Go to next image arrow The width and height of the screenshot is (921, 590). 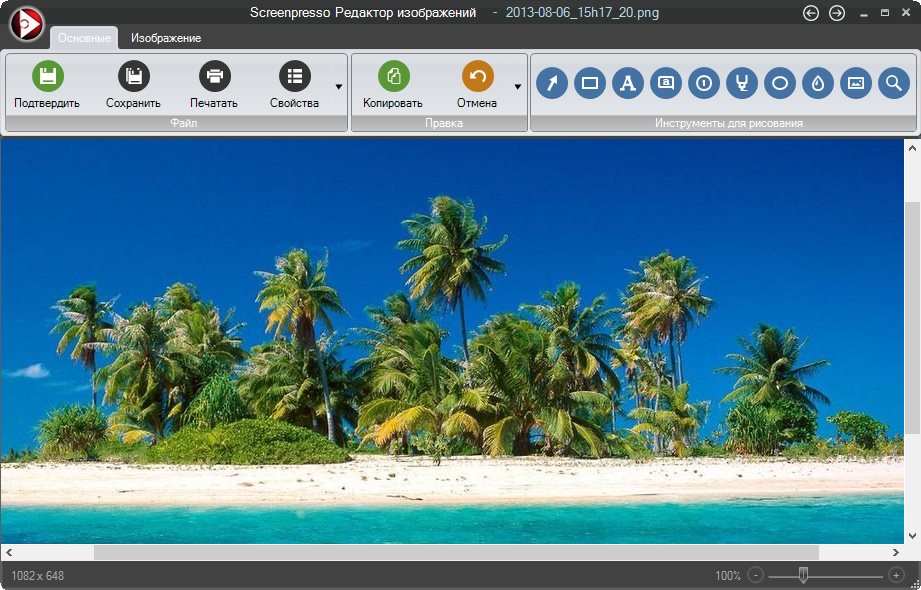[x=836, y=13]
